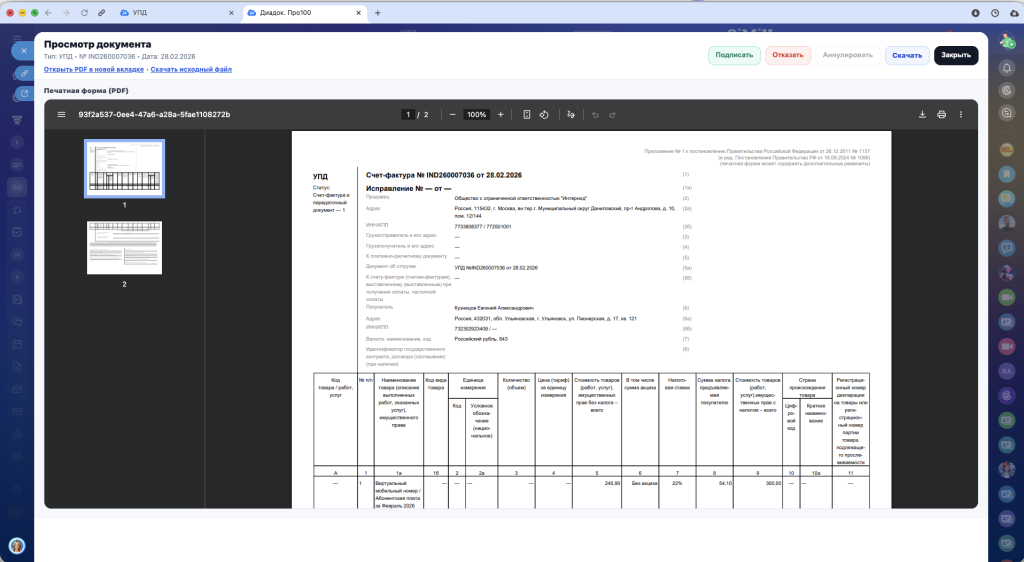Toggle the PDF sidebar with the hamburger icon

click(61, 114)
